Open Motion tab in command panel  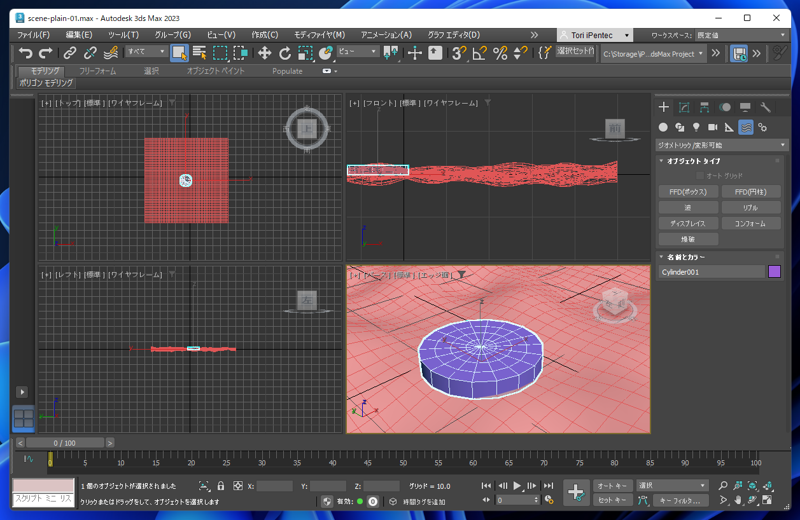(724, 107)
